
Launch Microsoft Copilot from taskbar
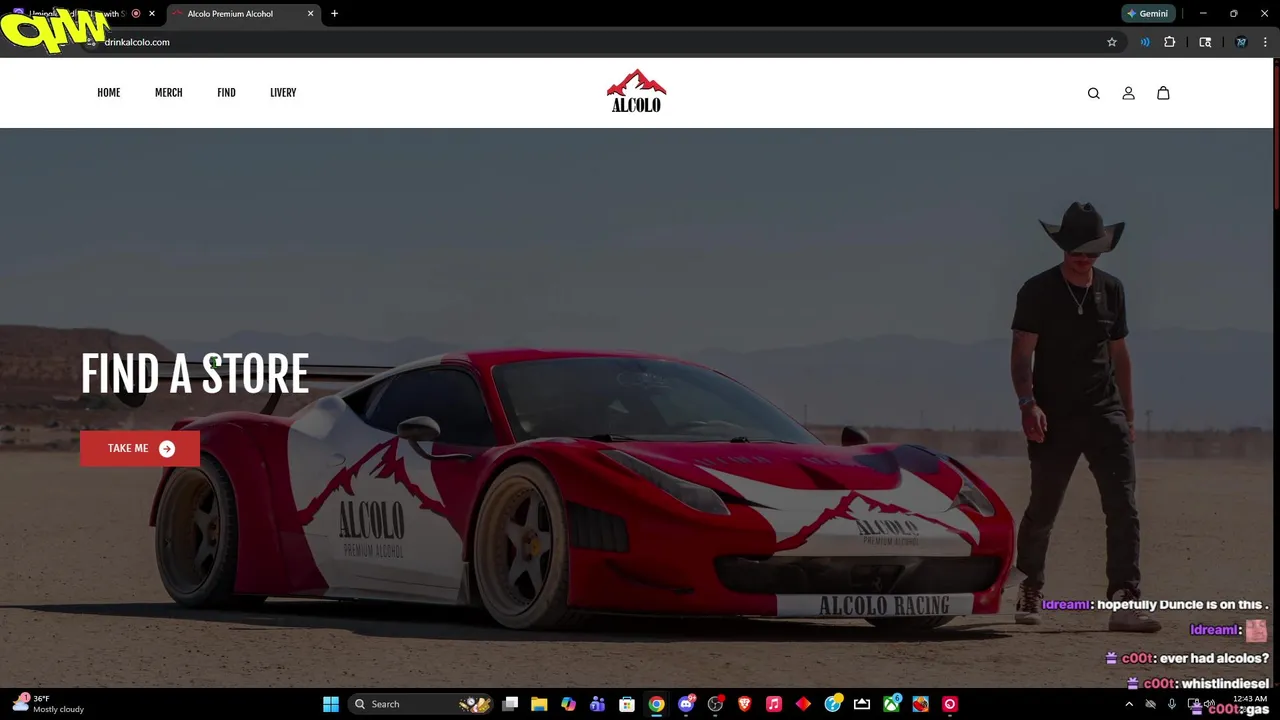pyautogui.click(x=568, y=704)
